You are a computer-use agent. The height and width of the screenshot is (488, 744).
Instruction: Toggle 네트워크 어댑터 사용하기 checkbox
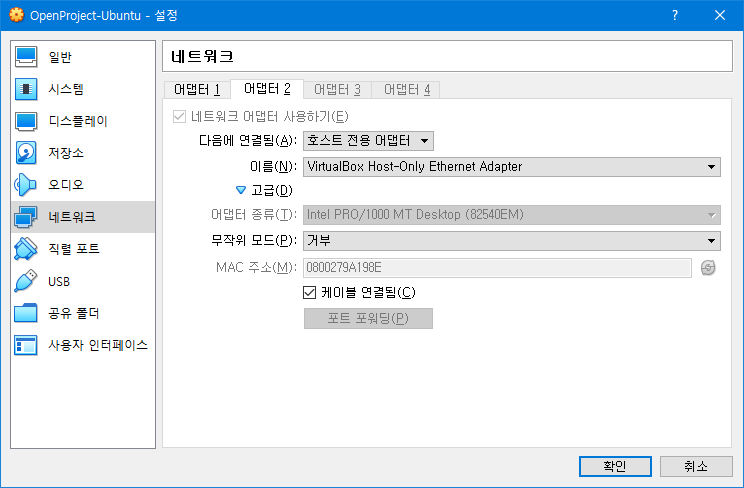tap(180, 116)
